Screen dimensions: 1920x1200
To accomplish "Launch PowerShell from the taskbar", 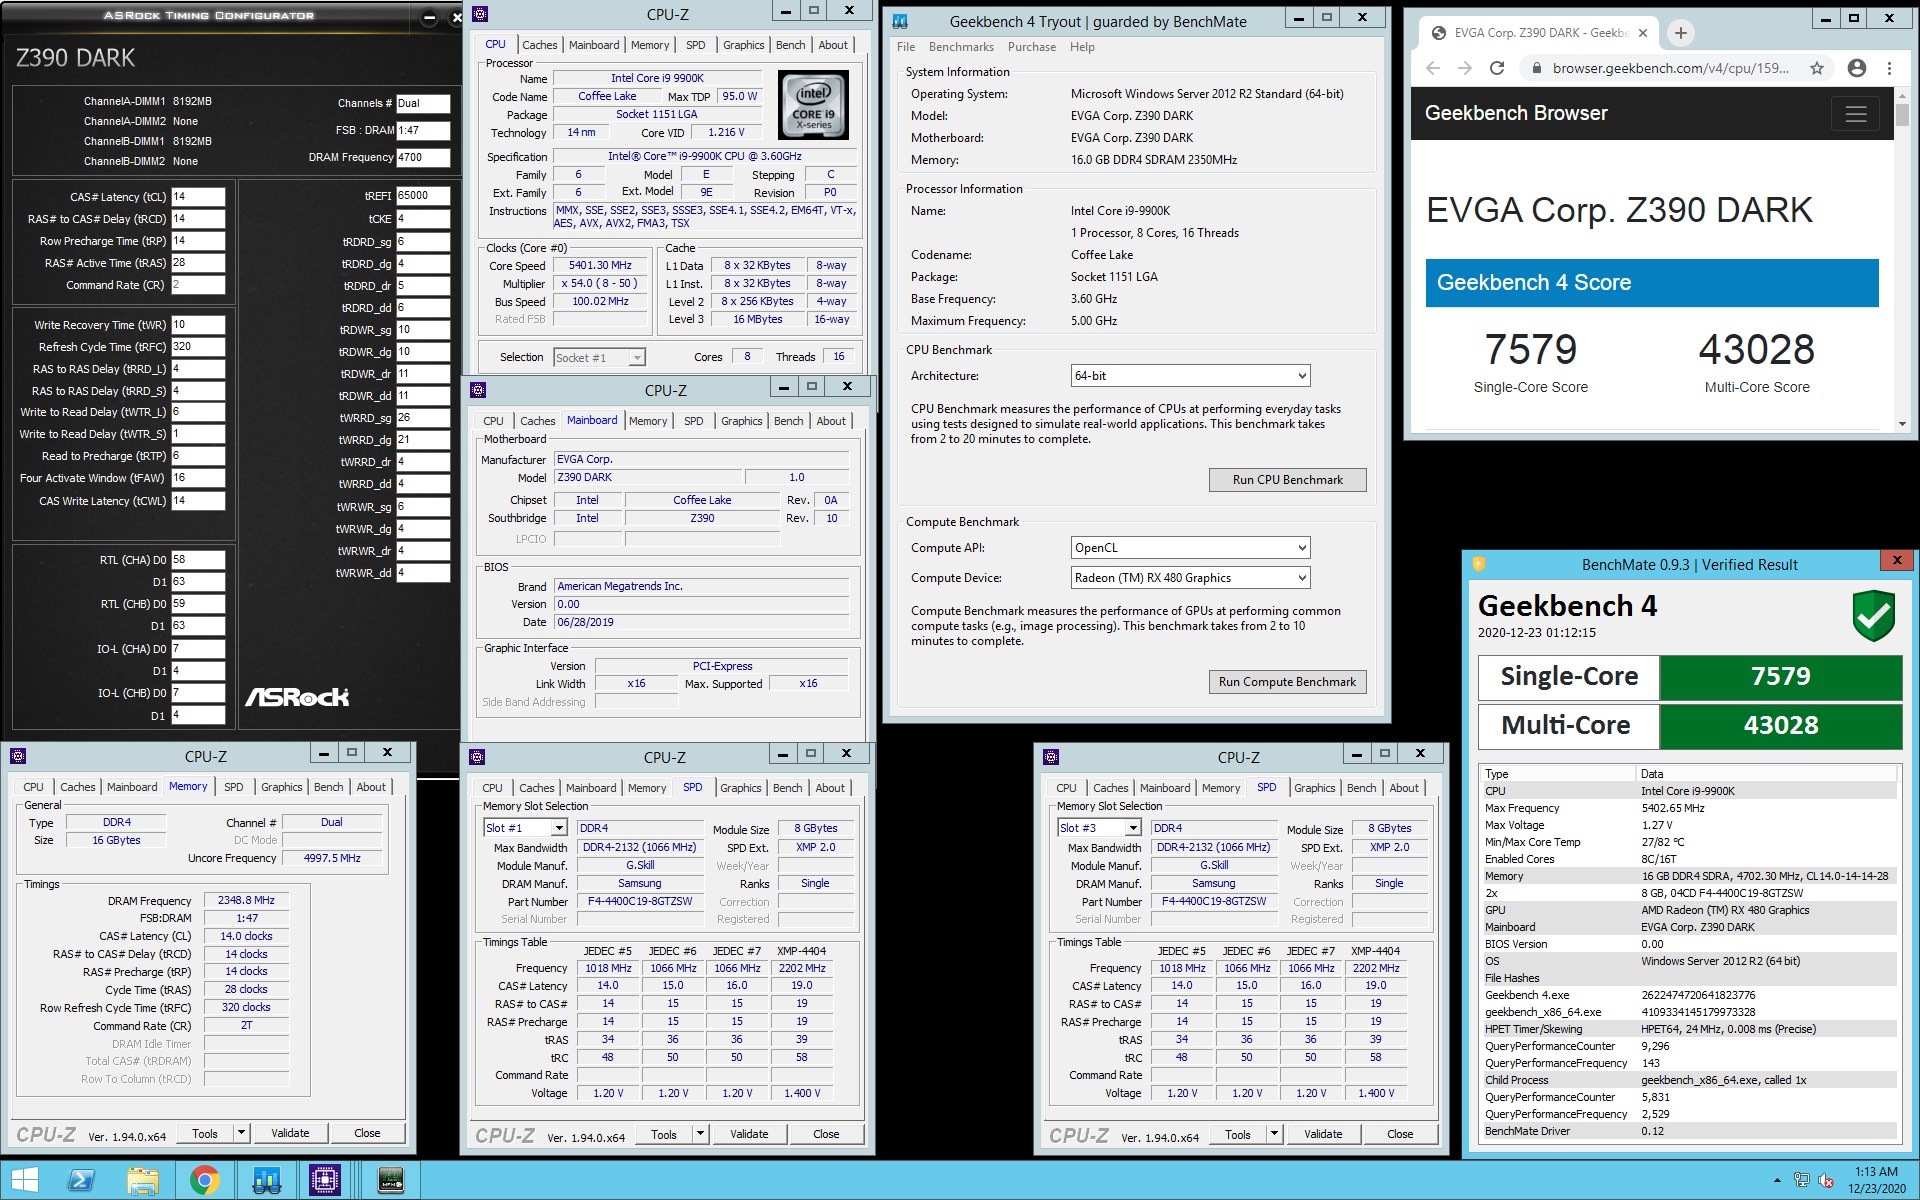I will pyautogui.click(x=81, y=1181).
